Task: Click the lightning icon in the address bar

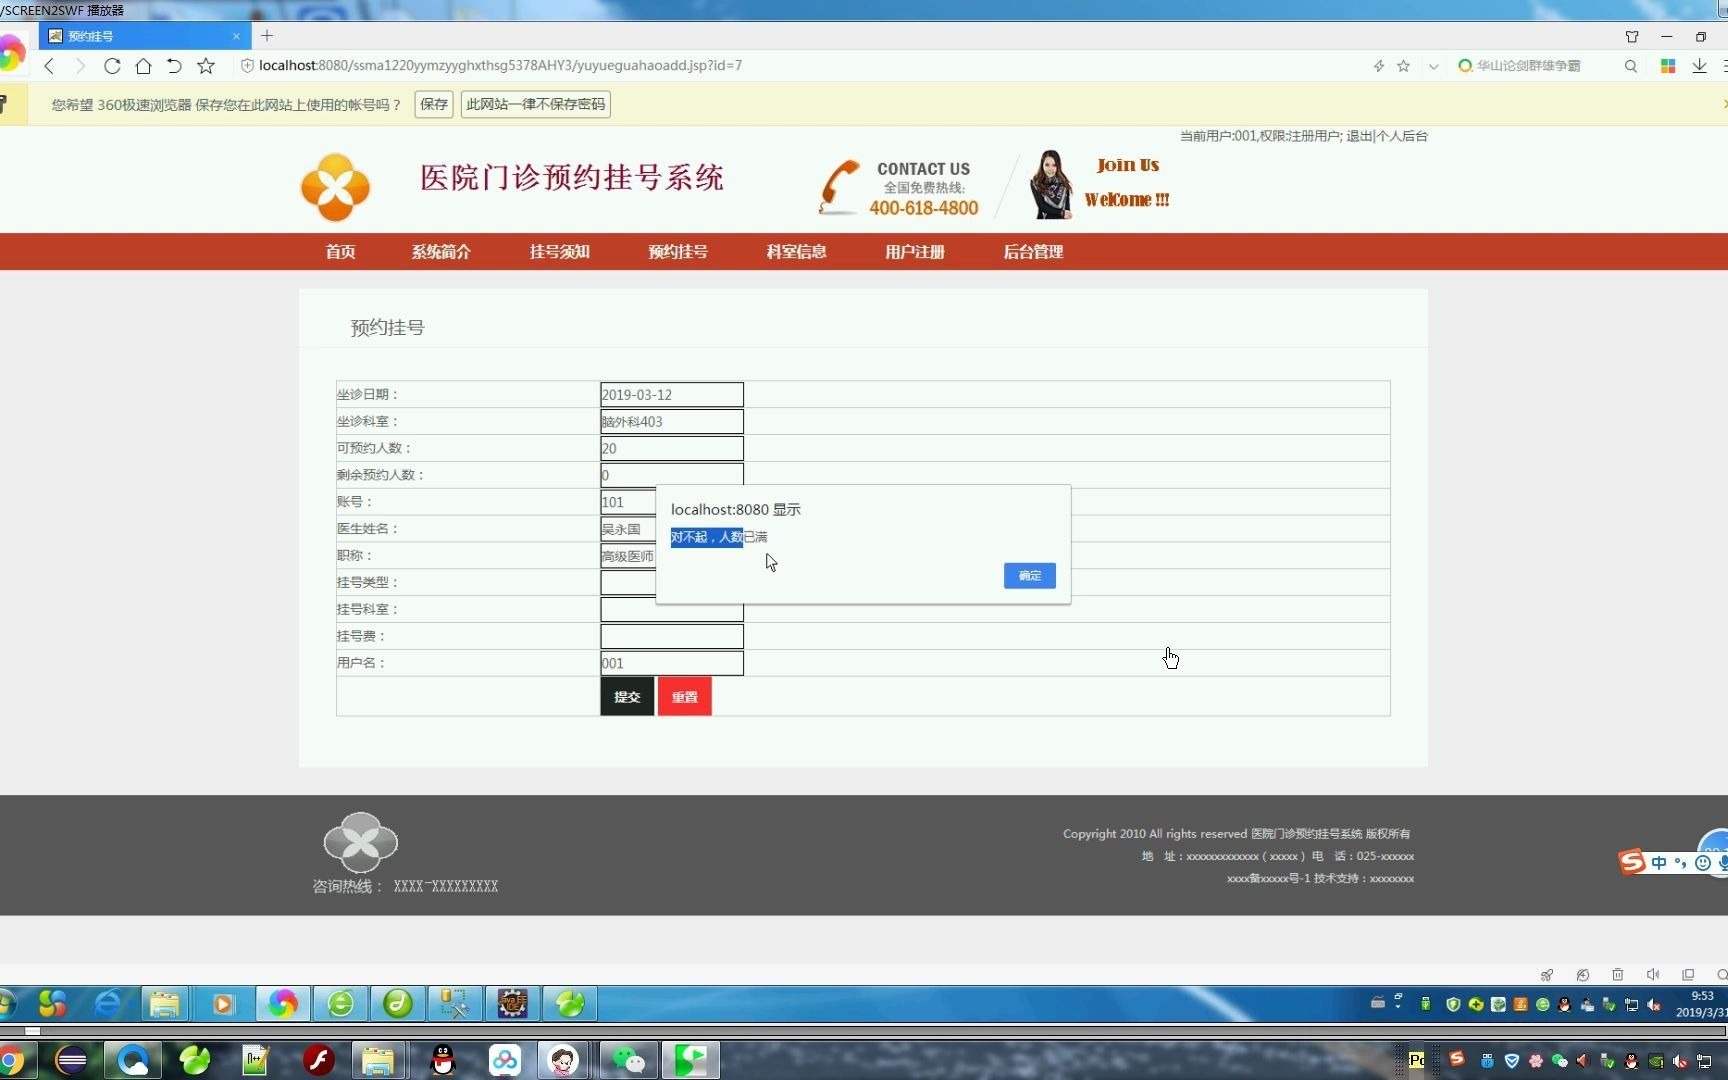Action: 1378,66
